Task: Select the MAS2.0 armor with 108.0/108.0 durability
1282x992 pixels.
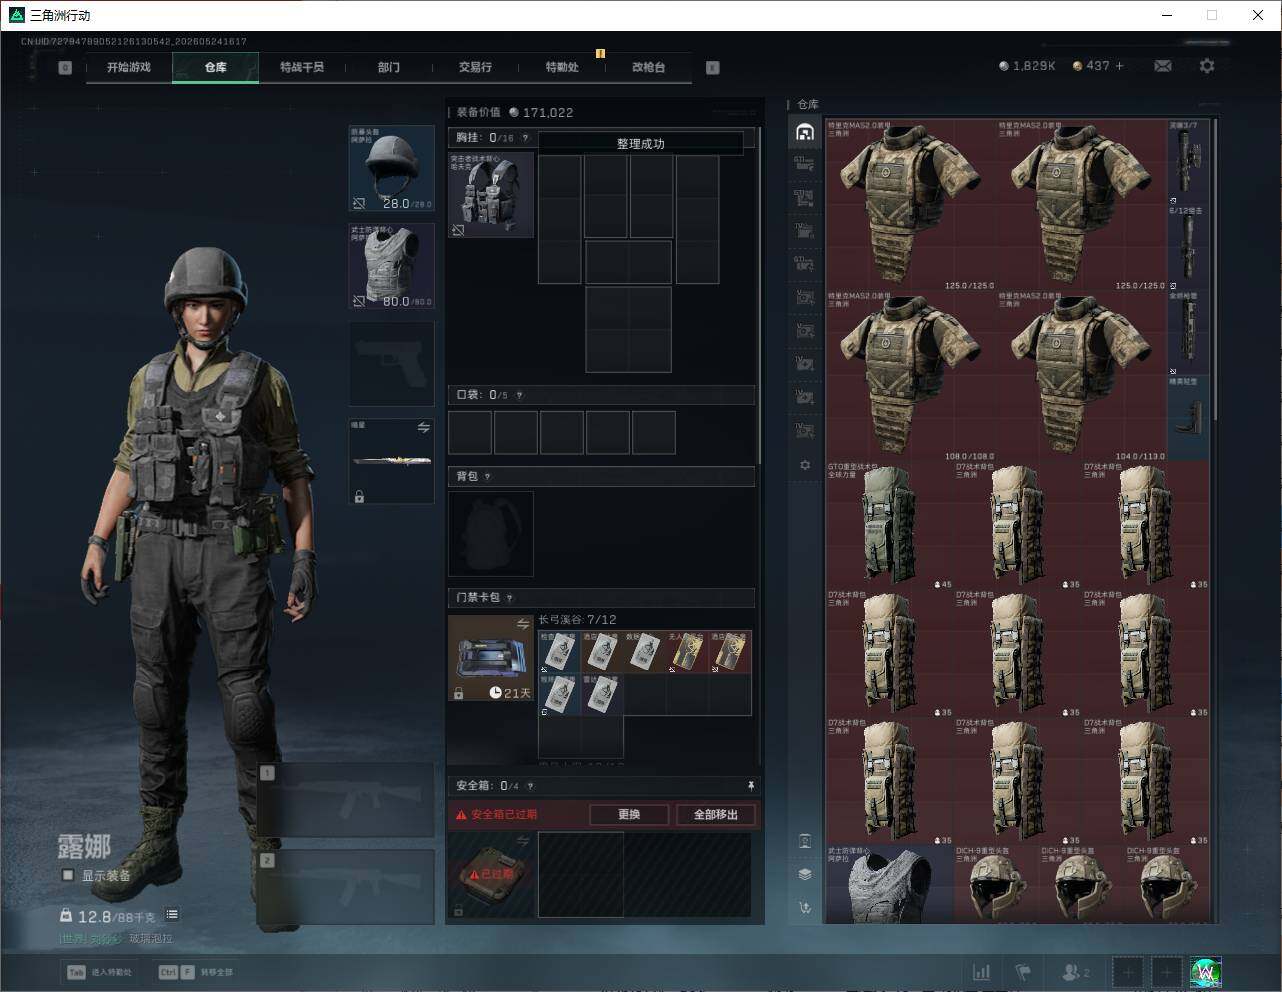Action: pyautogui.click(x=911, y=376)
